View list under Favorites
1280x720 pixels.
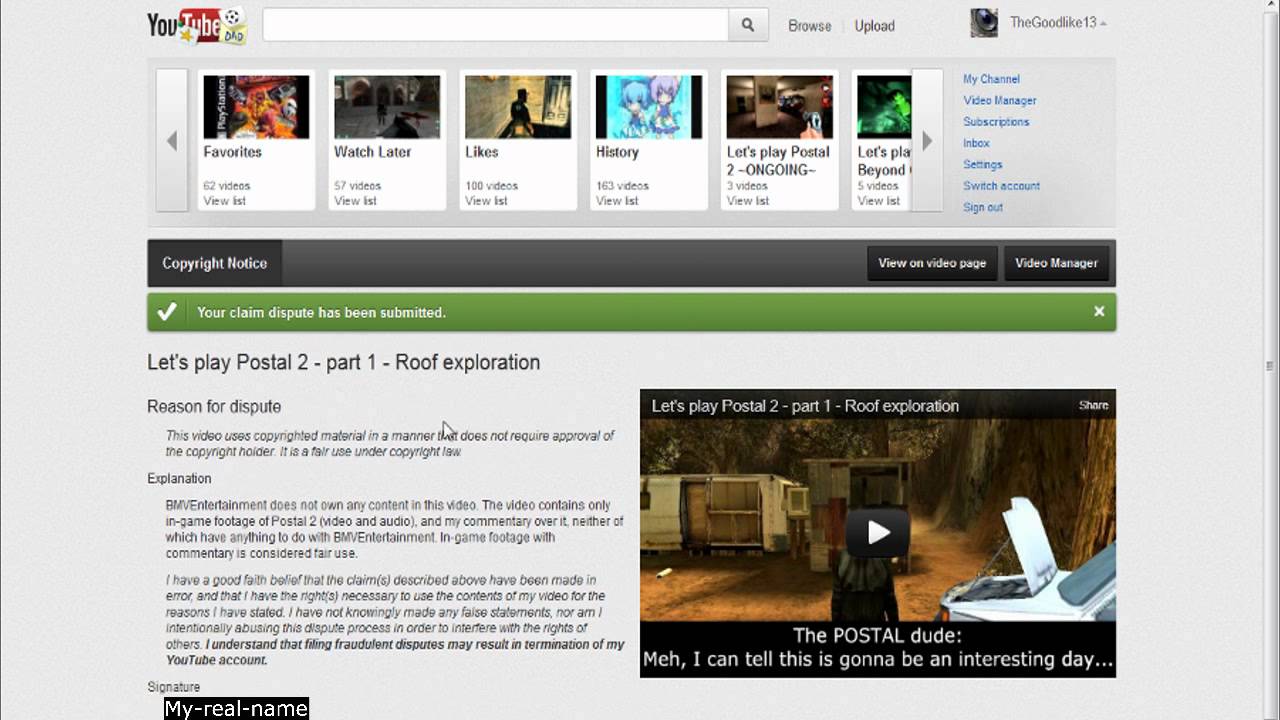tap(224, 201)
